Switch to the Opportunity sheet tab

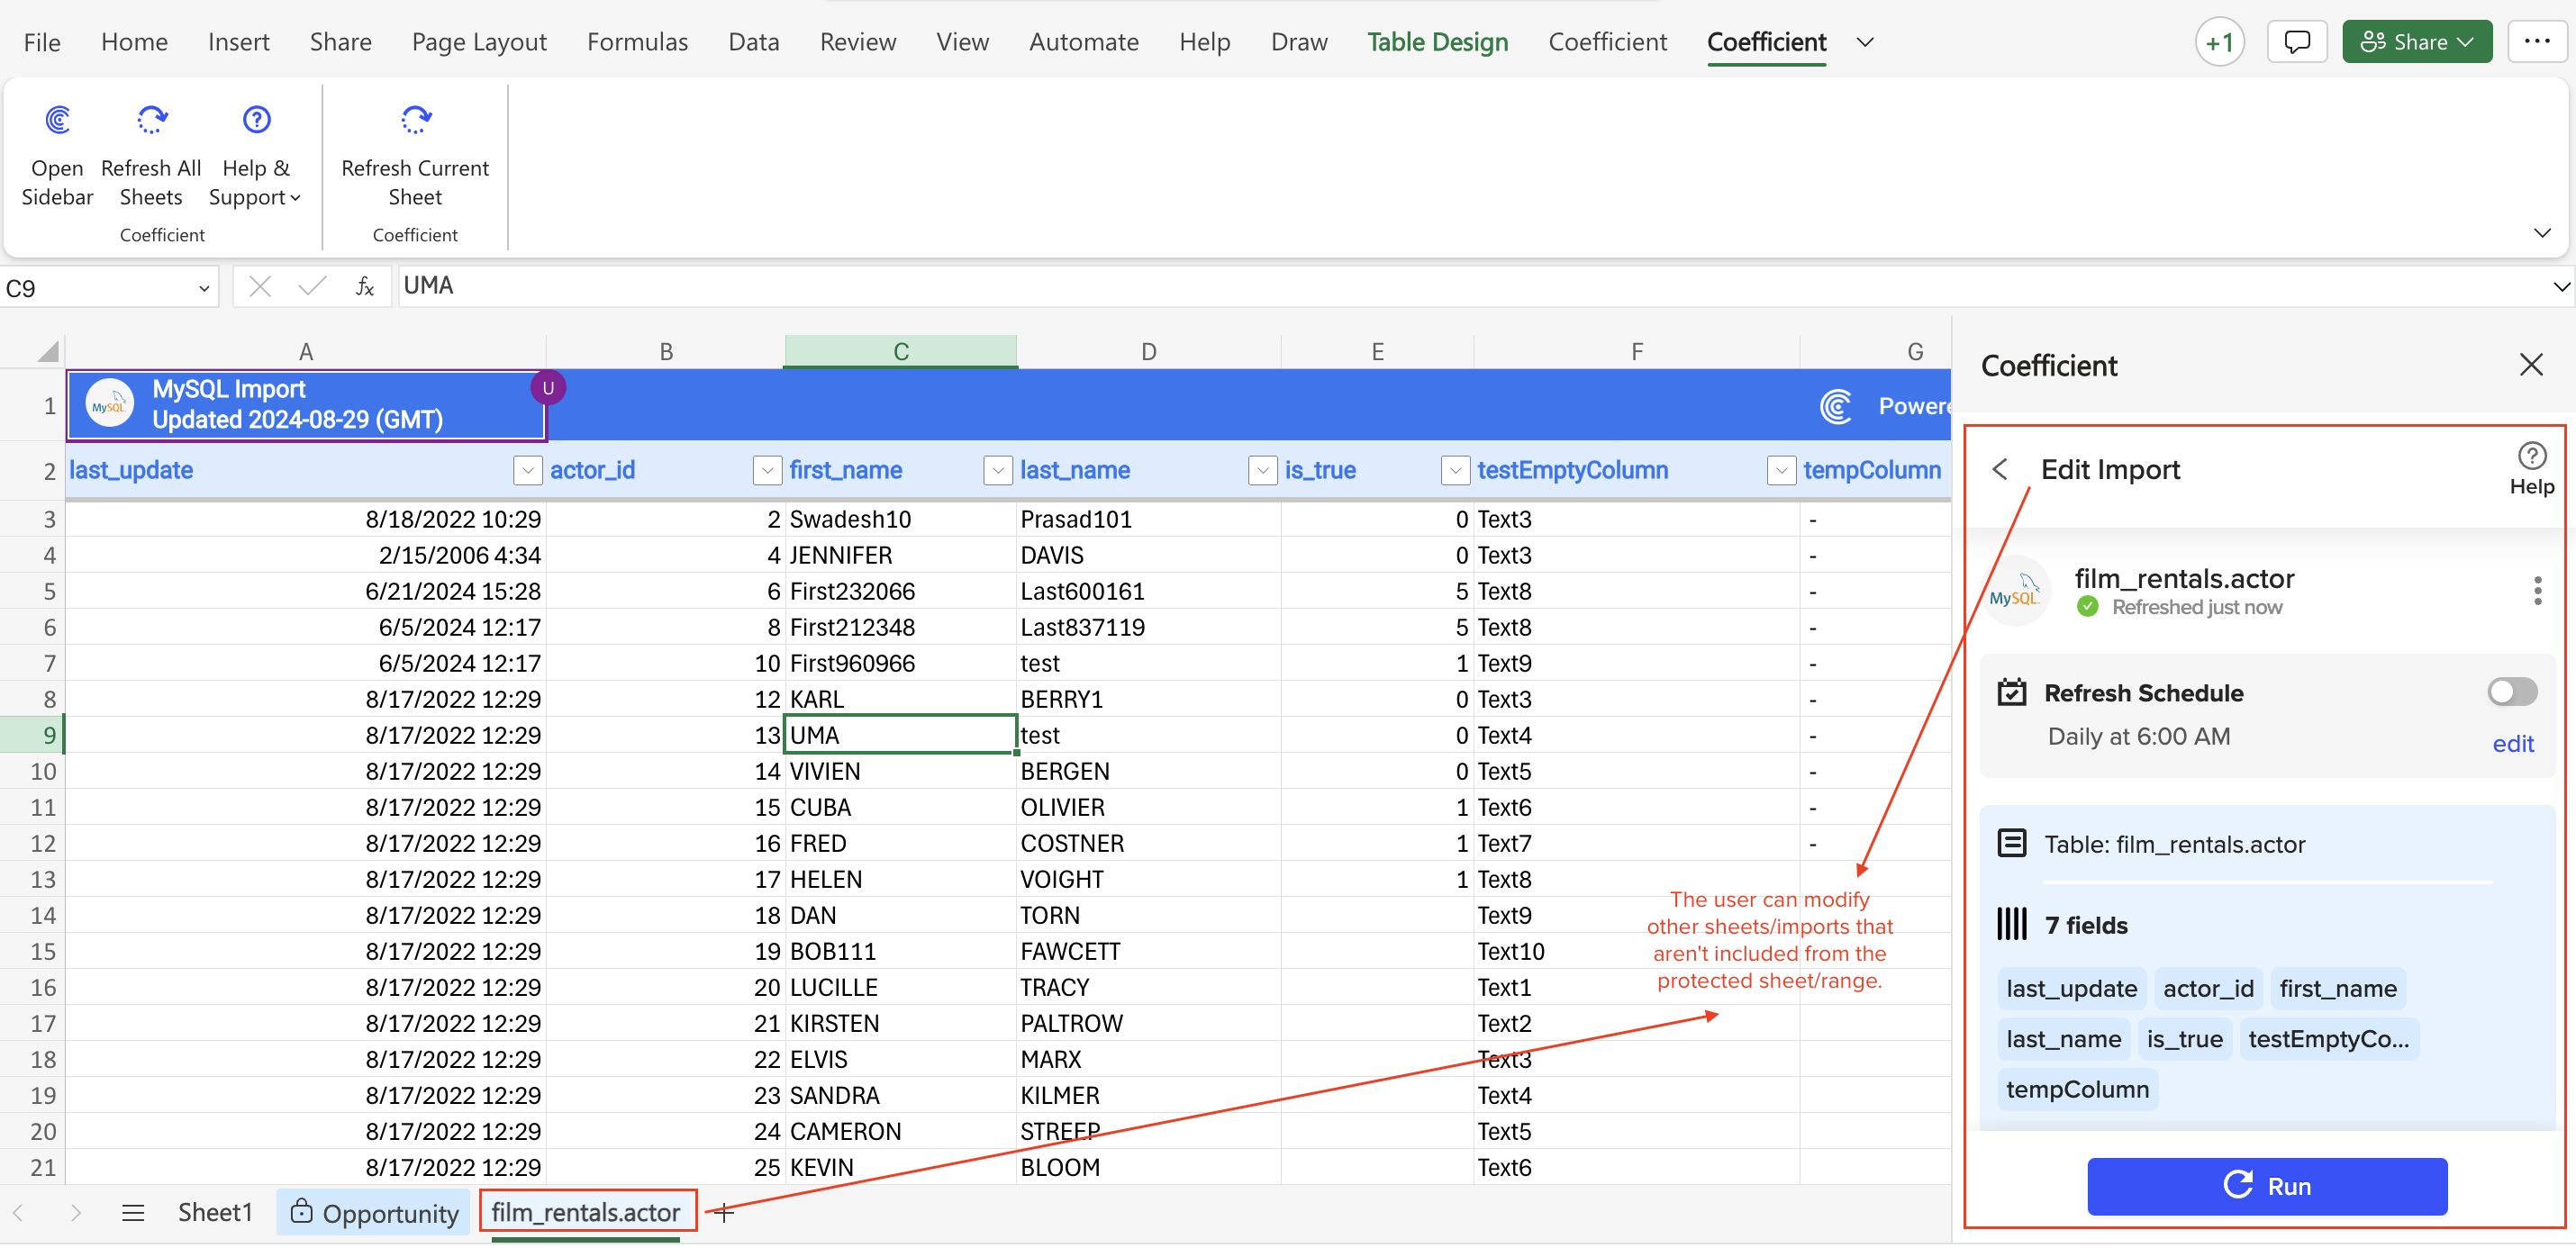click(x=374, y=1213)
